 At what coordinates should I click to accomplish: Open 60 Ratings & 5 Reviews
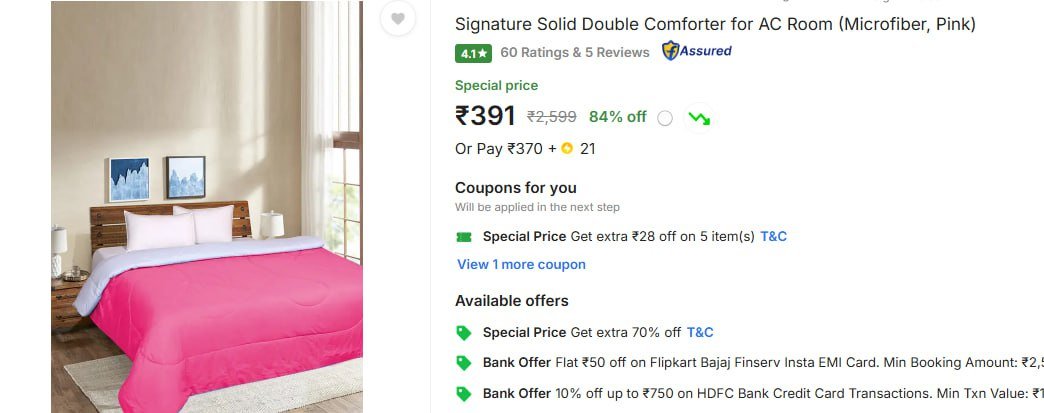pos(575,52)
